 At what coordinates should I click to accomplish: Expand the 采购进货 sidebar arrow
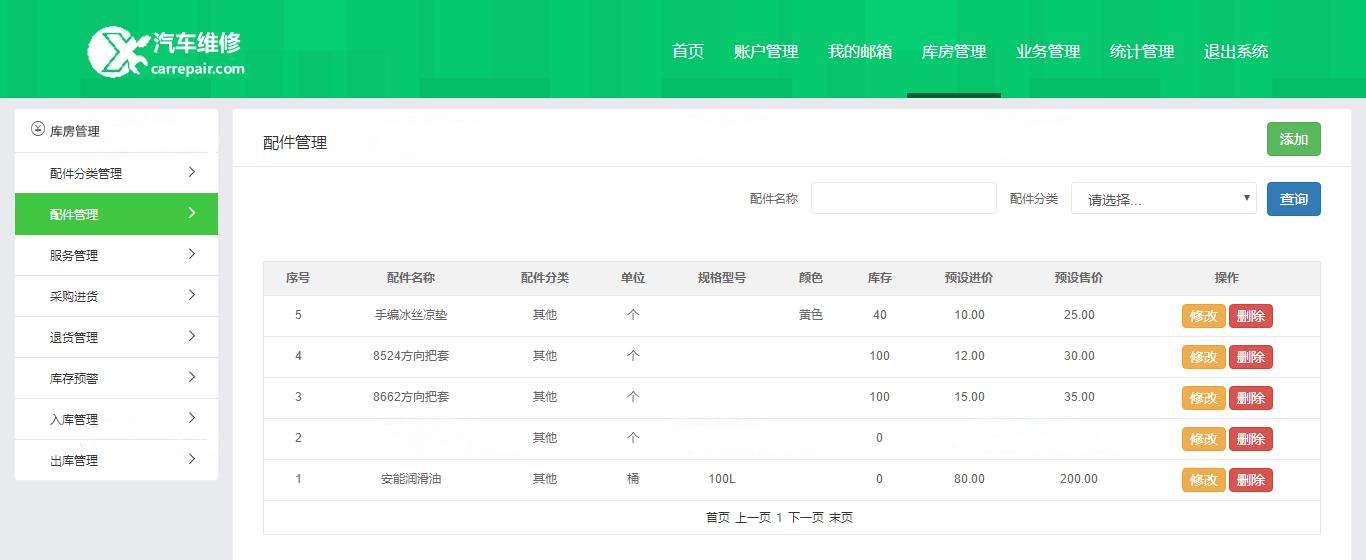coord(192,295)
